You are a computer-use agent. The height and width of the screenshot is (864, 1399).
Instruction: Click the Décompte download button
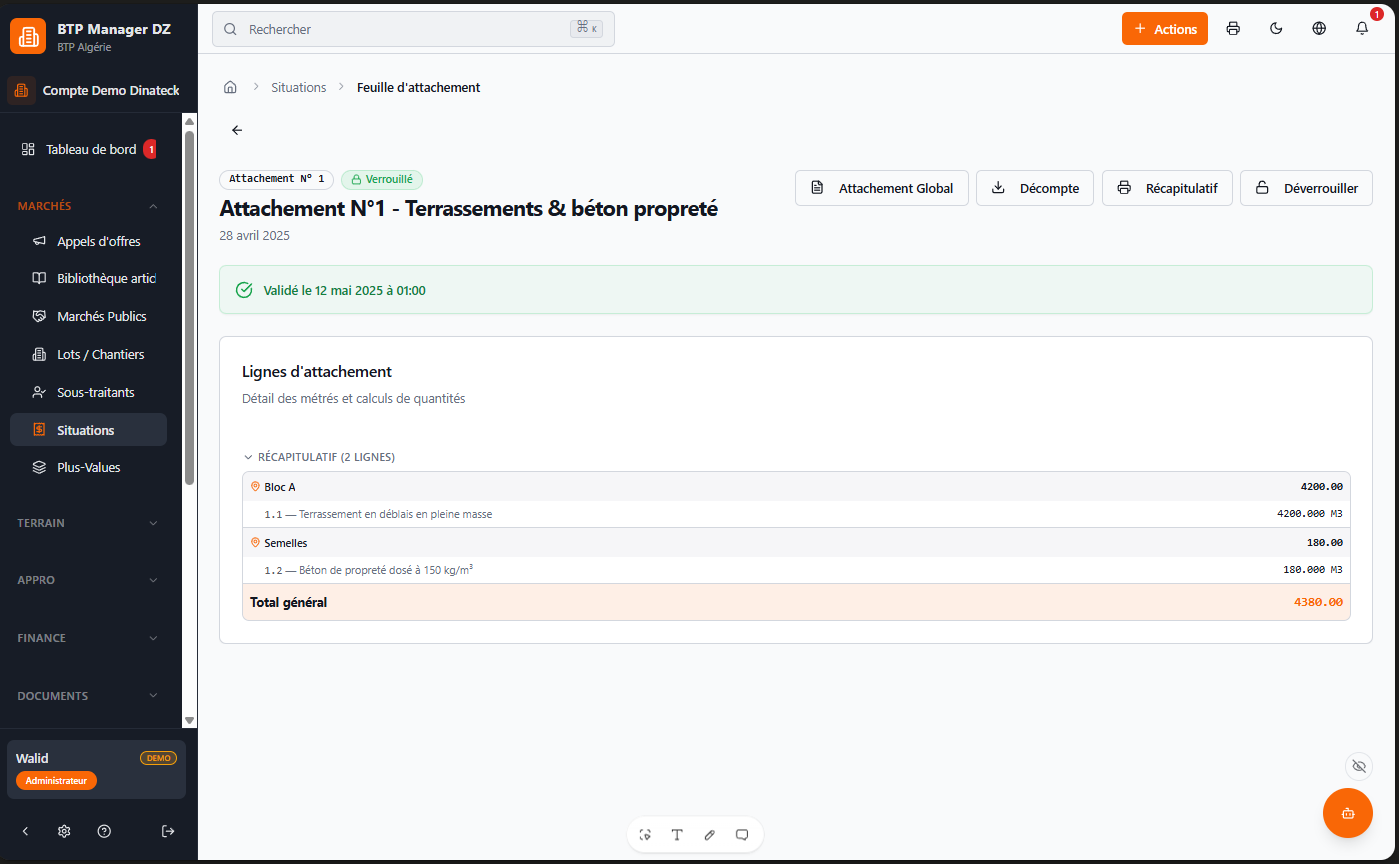[1035, 188]
